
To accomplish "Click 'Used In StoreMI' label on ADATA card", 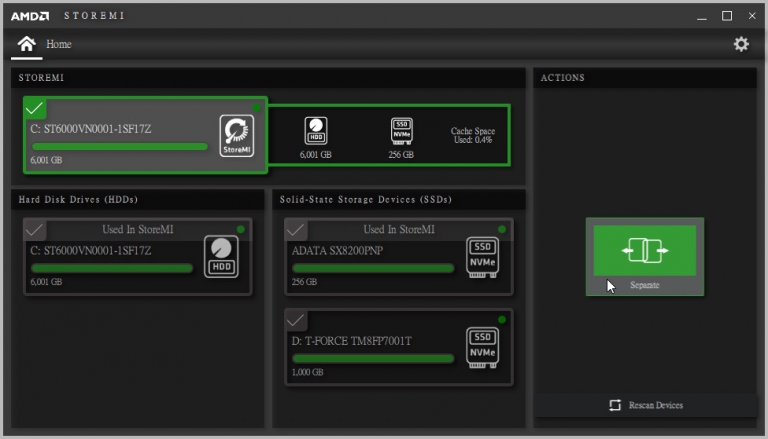I will [399, 229].
